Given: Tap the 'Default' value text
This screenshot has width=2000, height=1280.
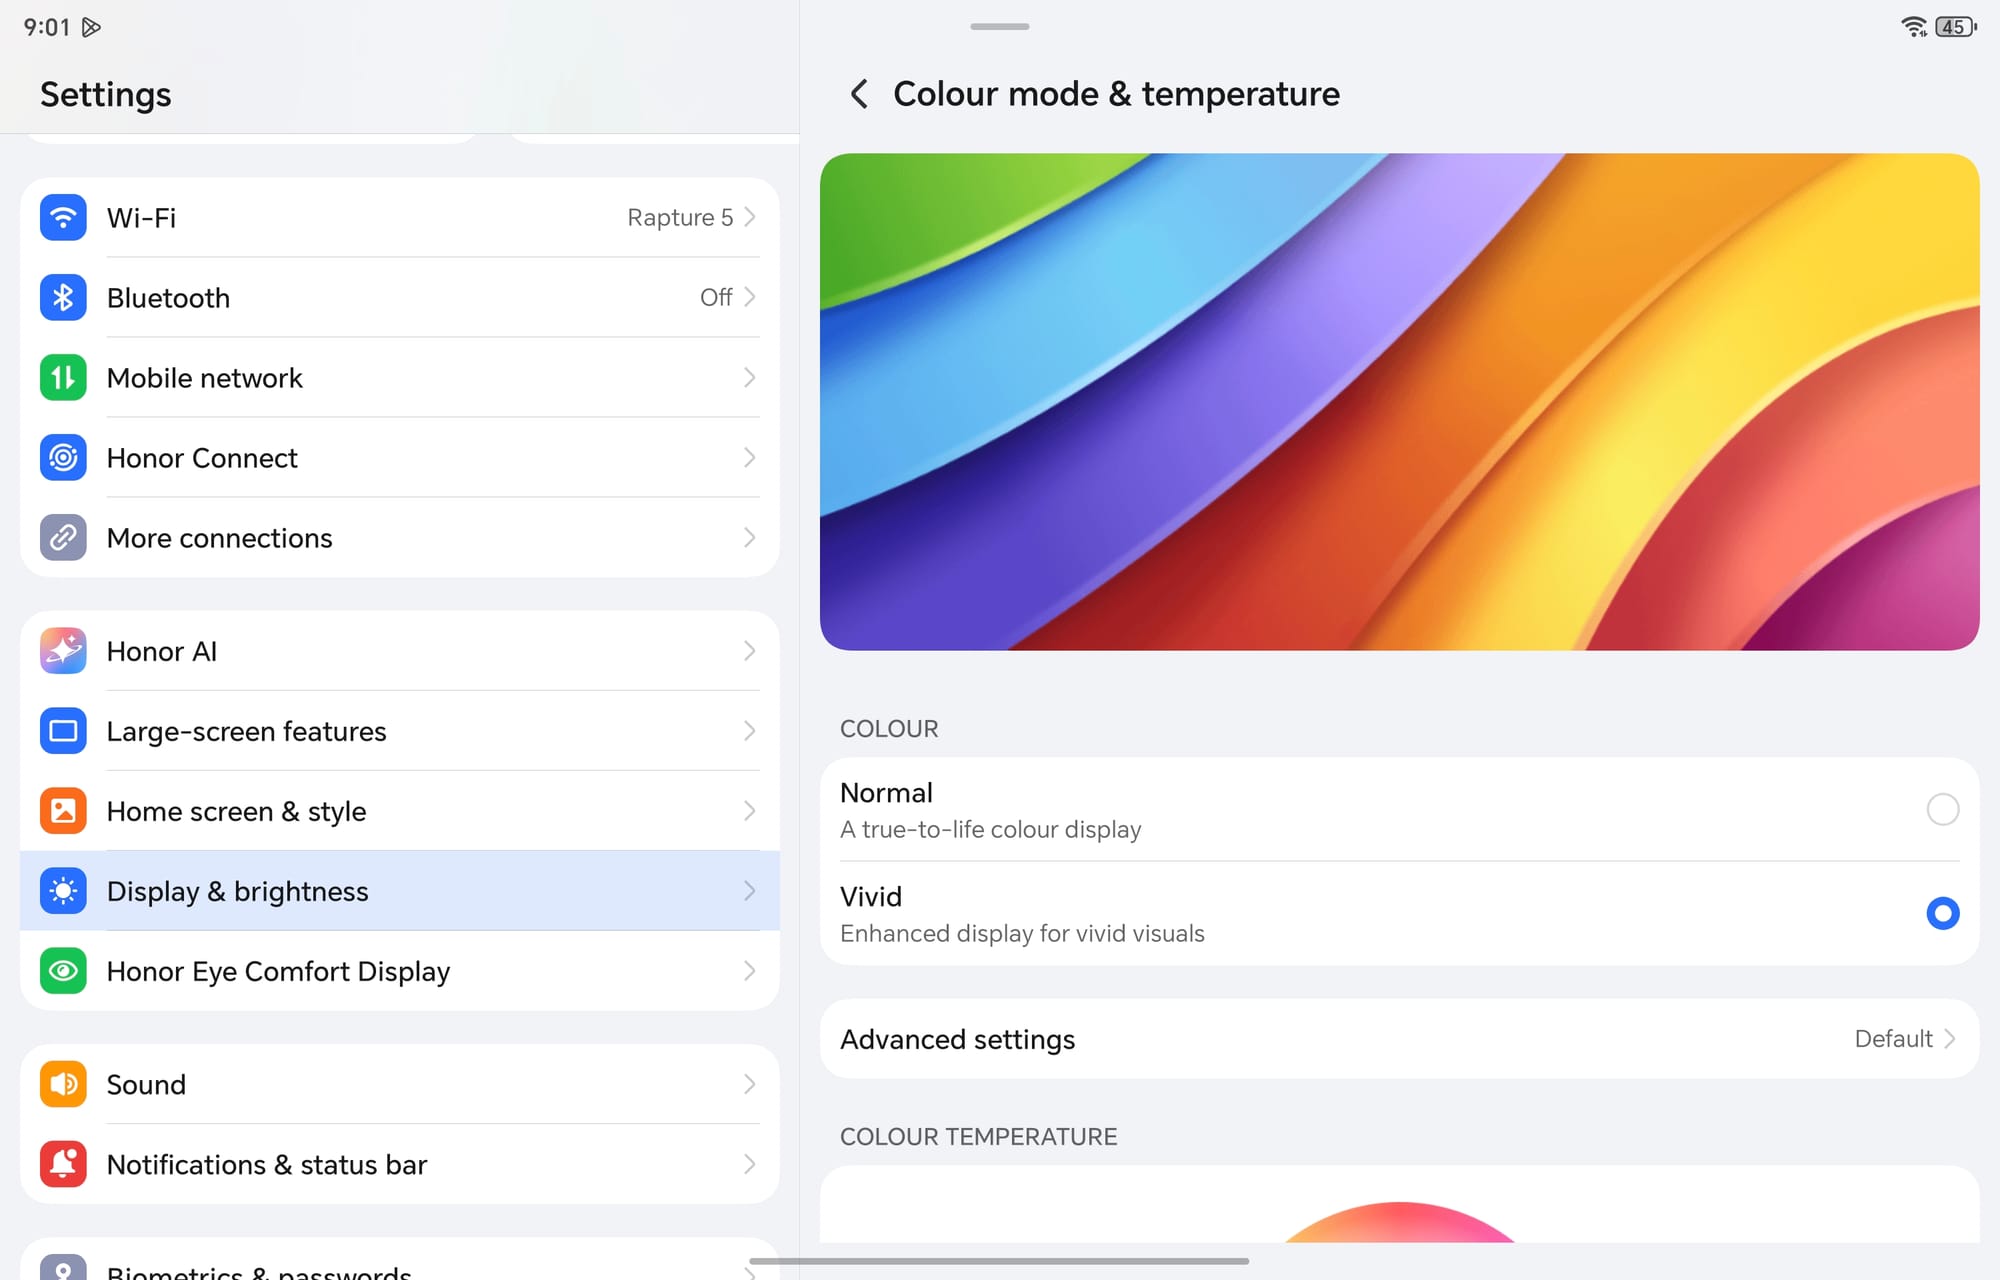Looking at the screenshot, I should 1893,1039.
